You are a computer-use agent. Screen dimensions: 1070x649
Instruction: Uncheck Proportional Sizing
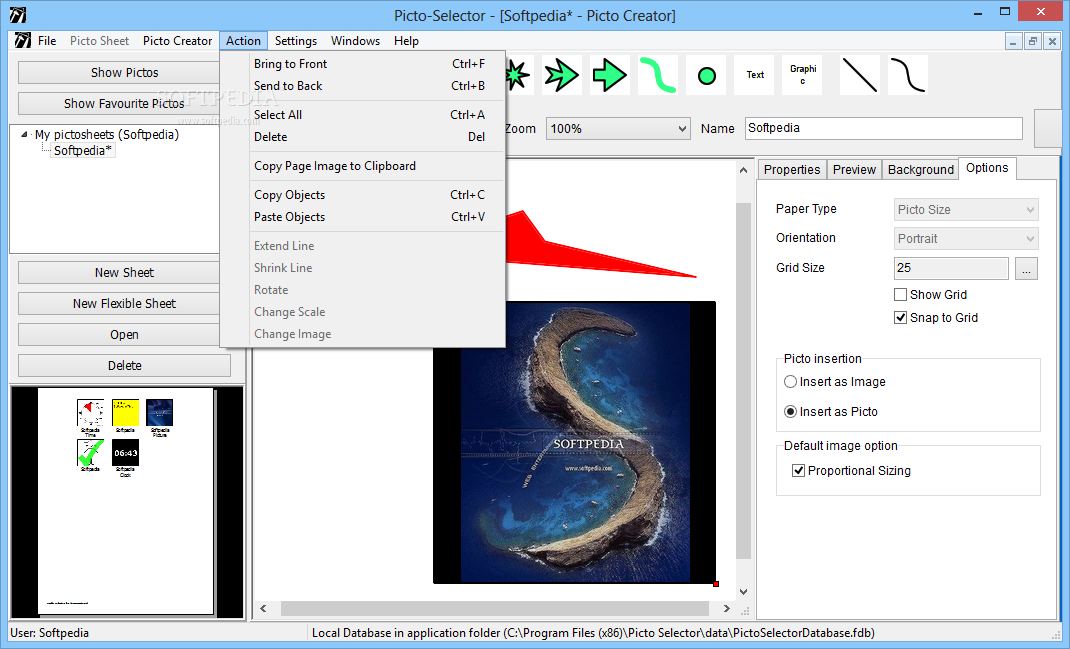pyautogui.click(x=798, y=470)
